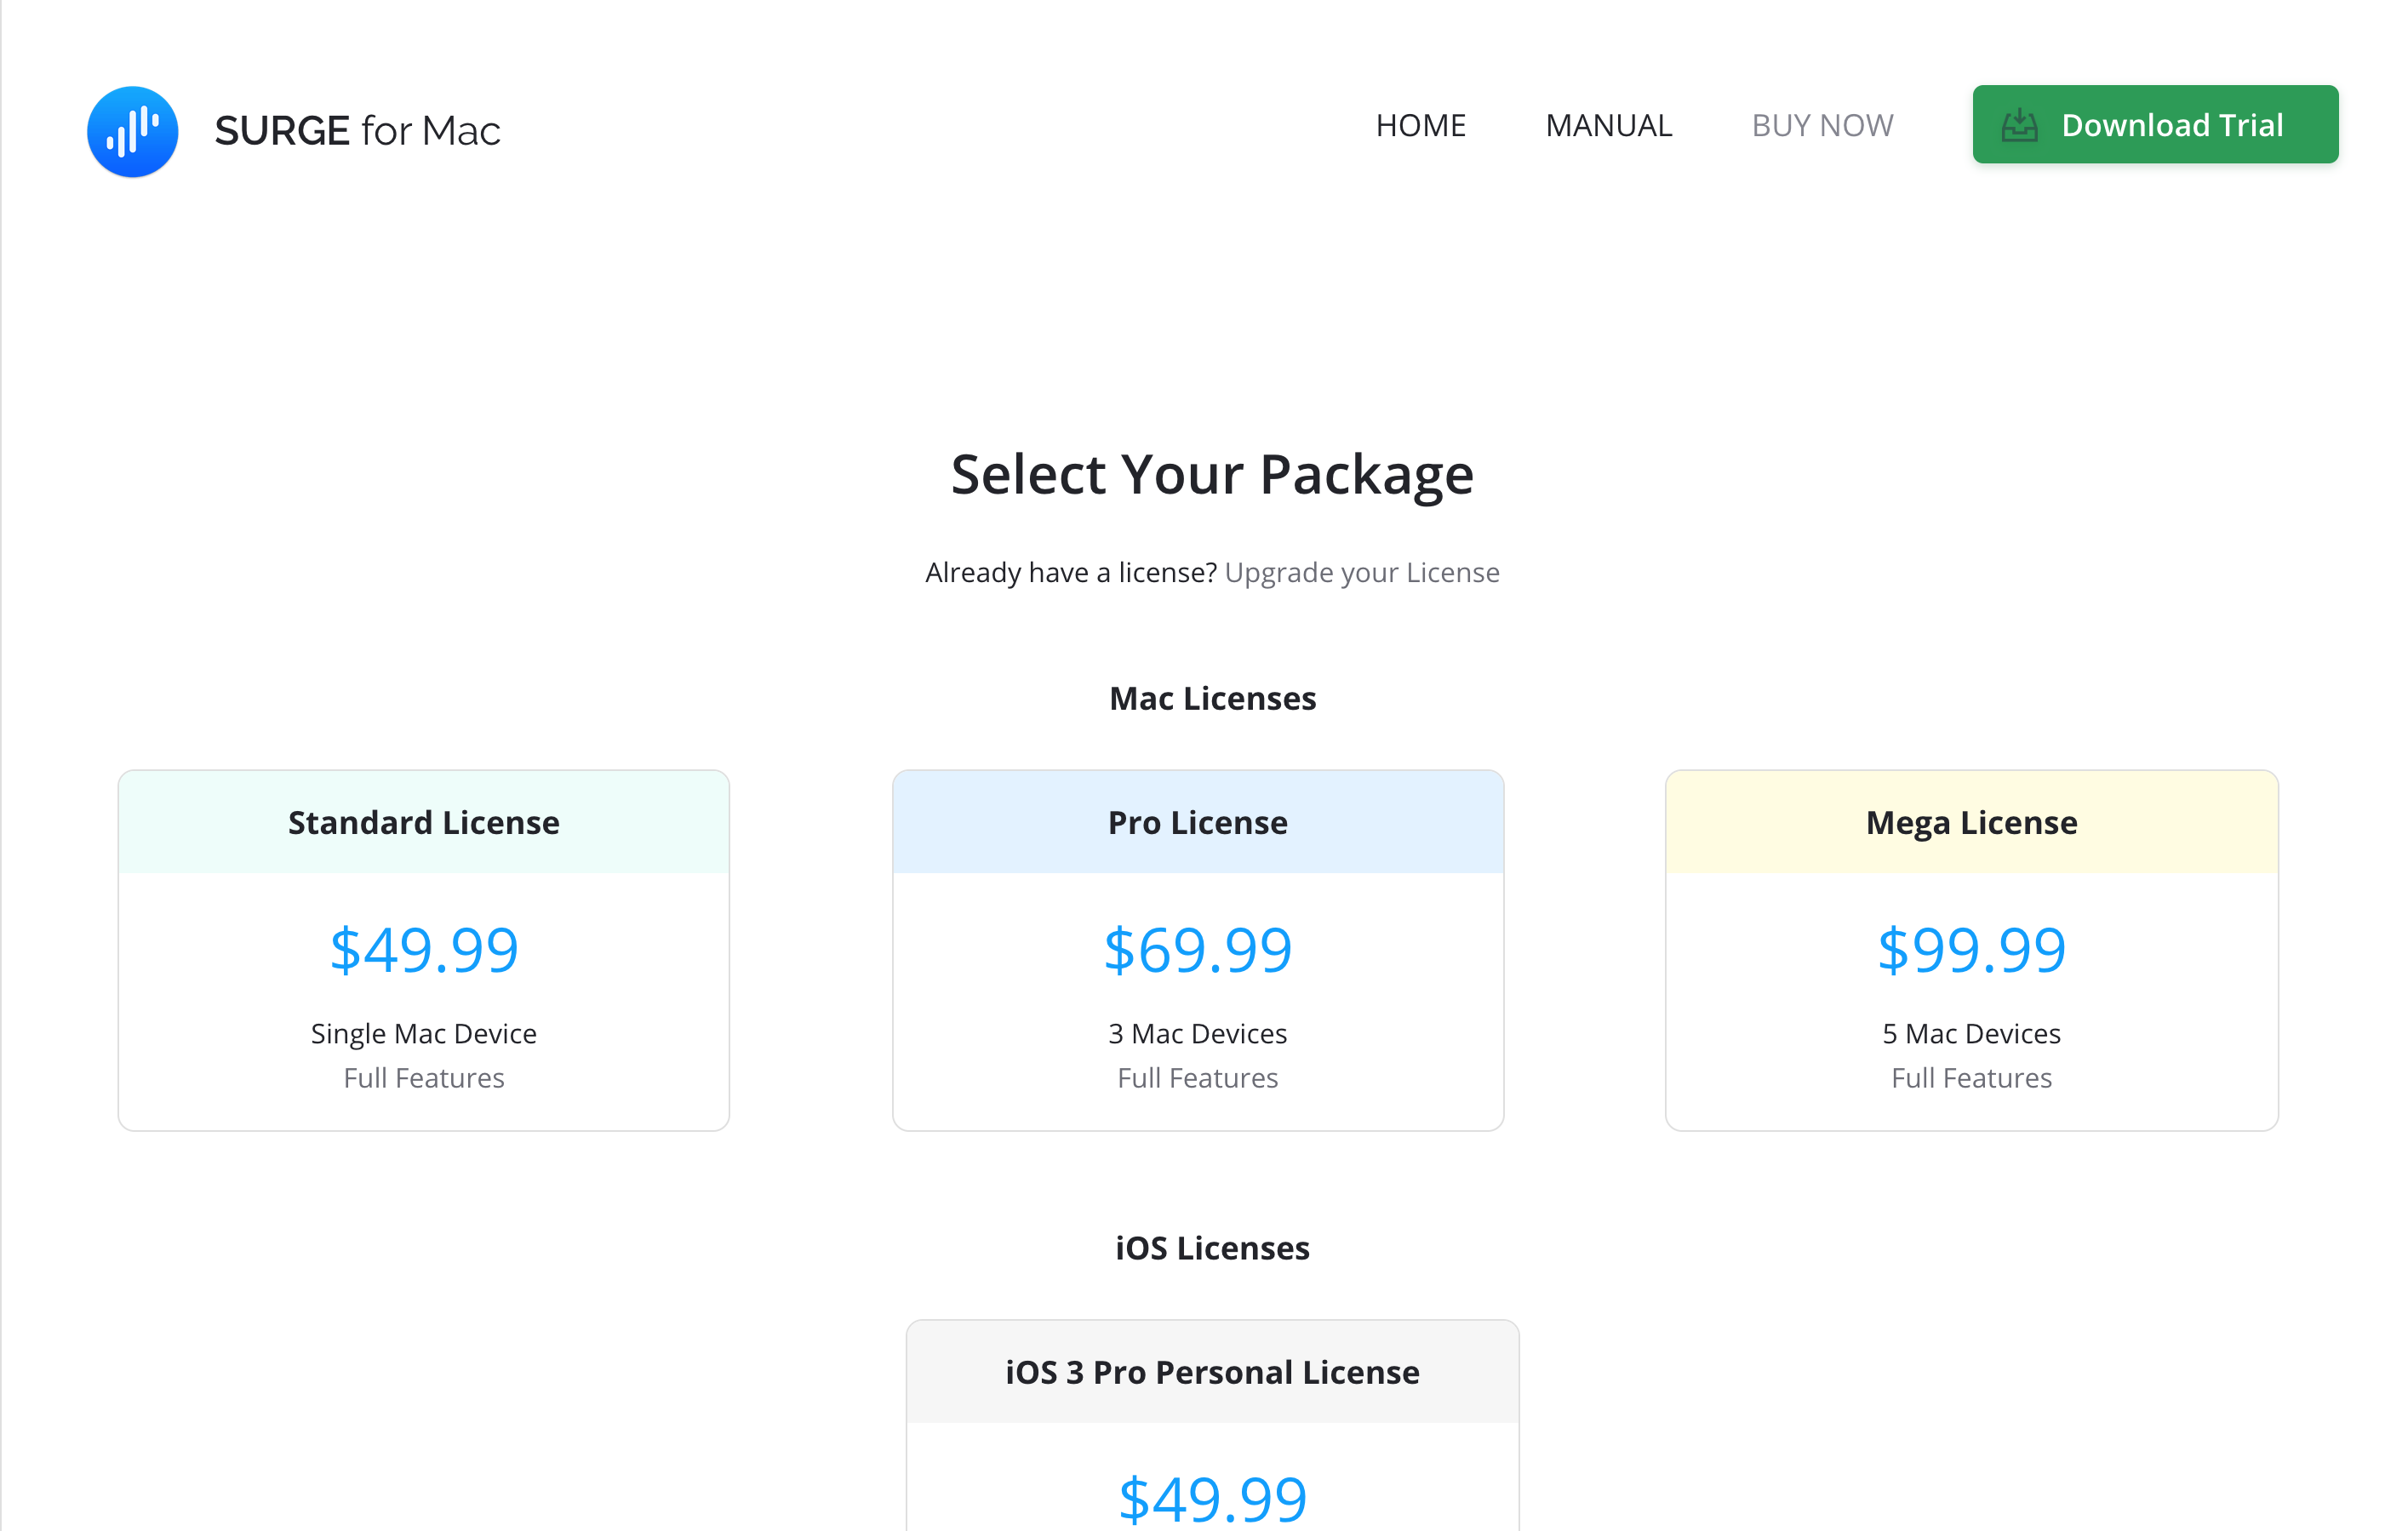Open the MANUAL navigation item
Screen dimensions: 2408x1531
[x=1608, y=125]
